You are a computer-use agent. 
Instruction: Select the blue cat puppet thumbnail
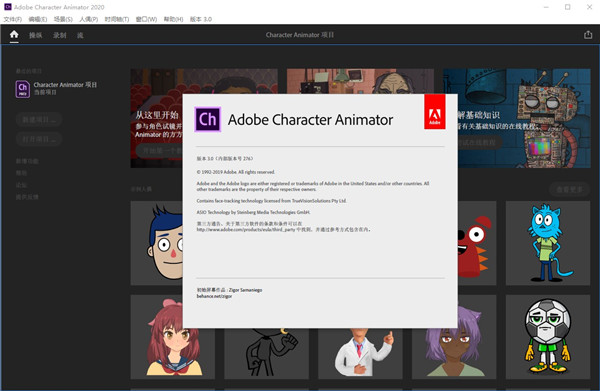click(x=548, y=243)
